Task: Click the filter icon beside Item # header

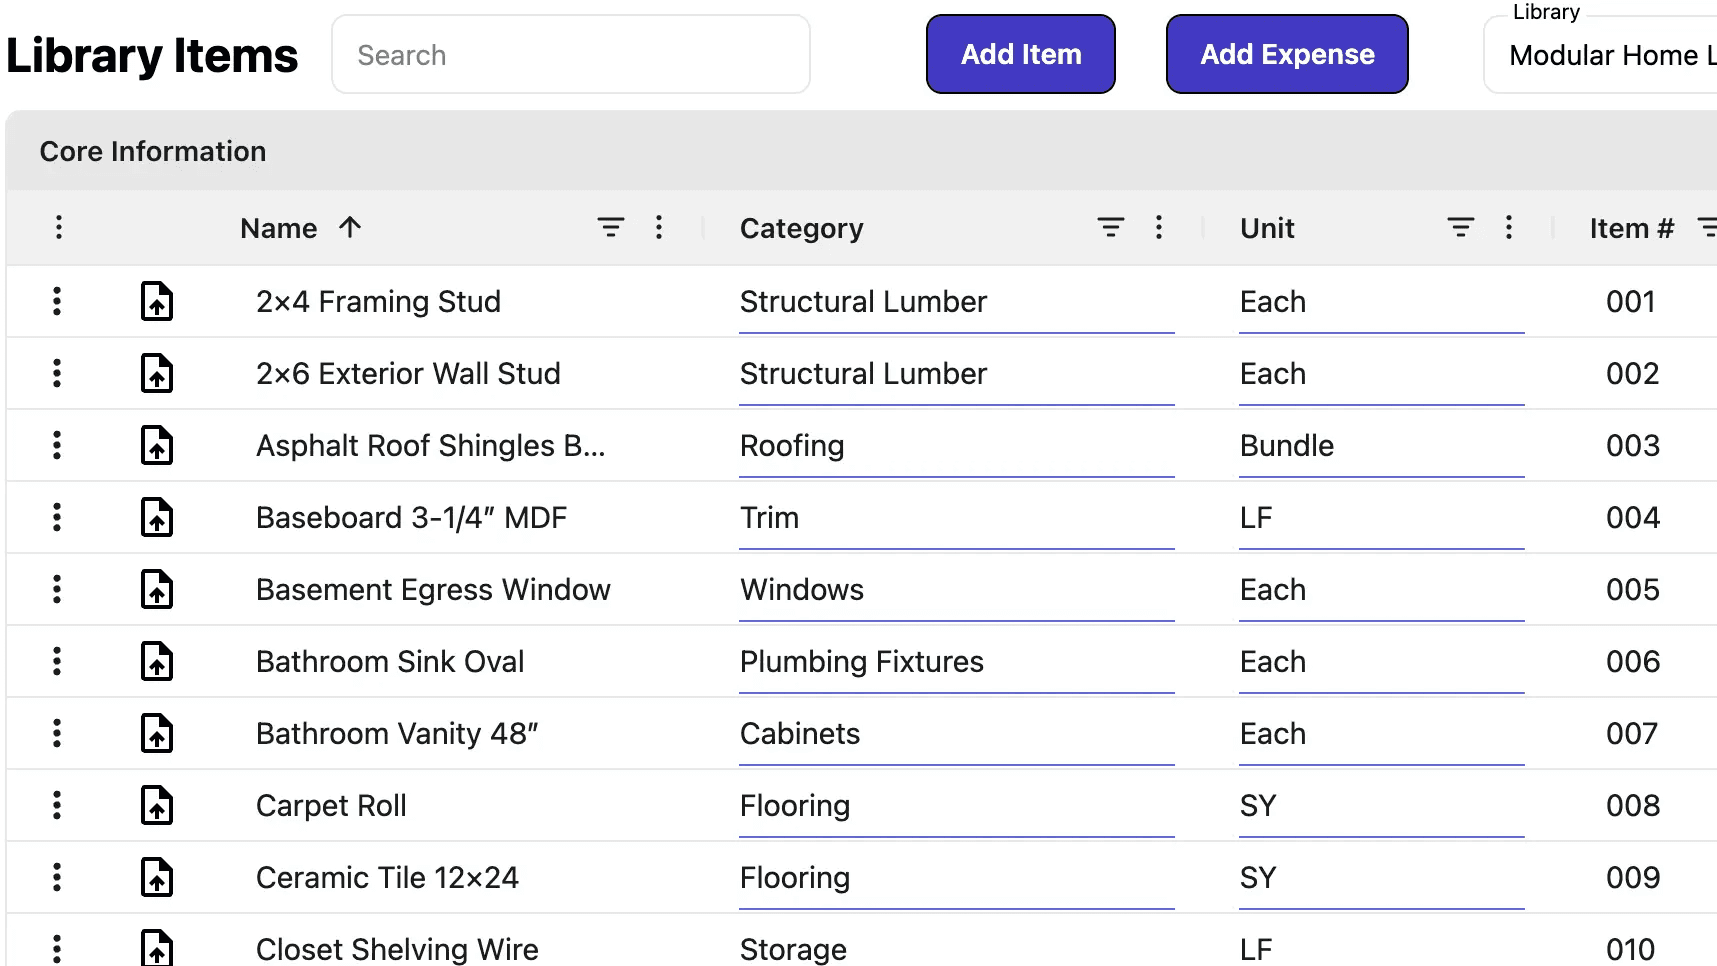Action: coord(1710,227)
